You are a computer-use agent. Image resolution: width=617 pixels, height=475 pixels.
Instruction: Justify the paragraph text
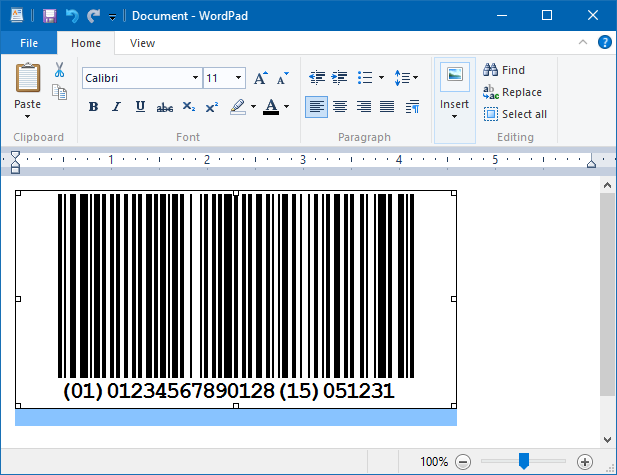pyautogui.click(x=387, y=107)
